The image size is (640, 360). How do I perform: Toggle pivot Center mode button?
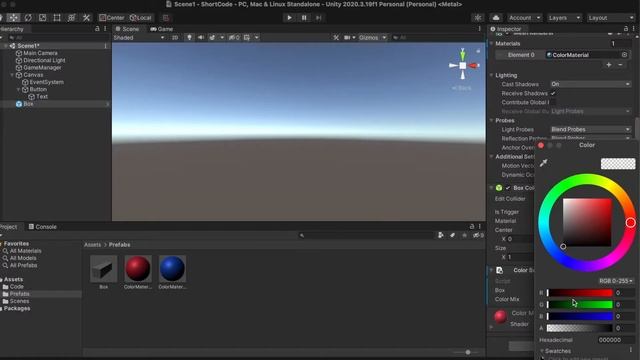pos(111,18)
